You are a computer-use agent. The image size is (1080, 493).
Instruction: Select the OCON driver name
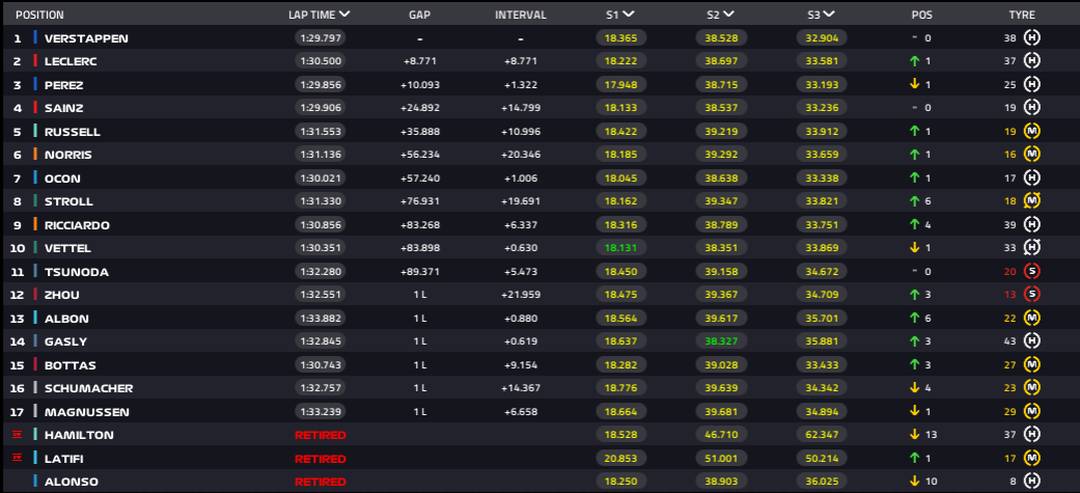(62, 178)
